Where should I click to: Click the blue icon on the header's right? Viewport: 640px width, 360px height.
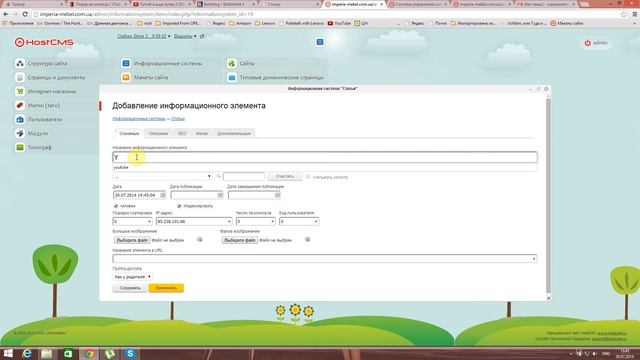pyautogui.click(x=320, y=42)
